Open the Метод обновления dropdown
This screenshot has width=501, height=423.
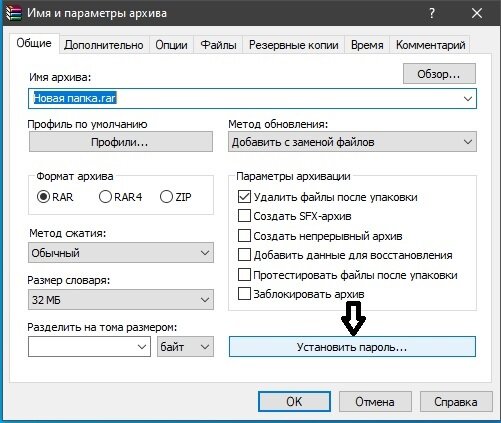(x=352, y=142)
